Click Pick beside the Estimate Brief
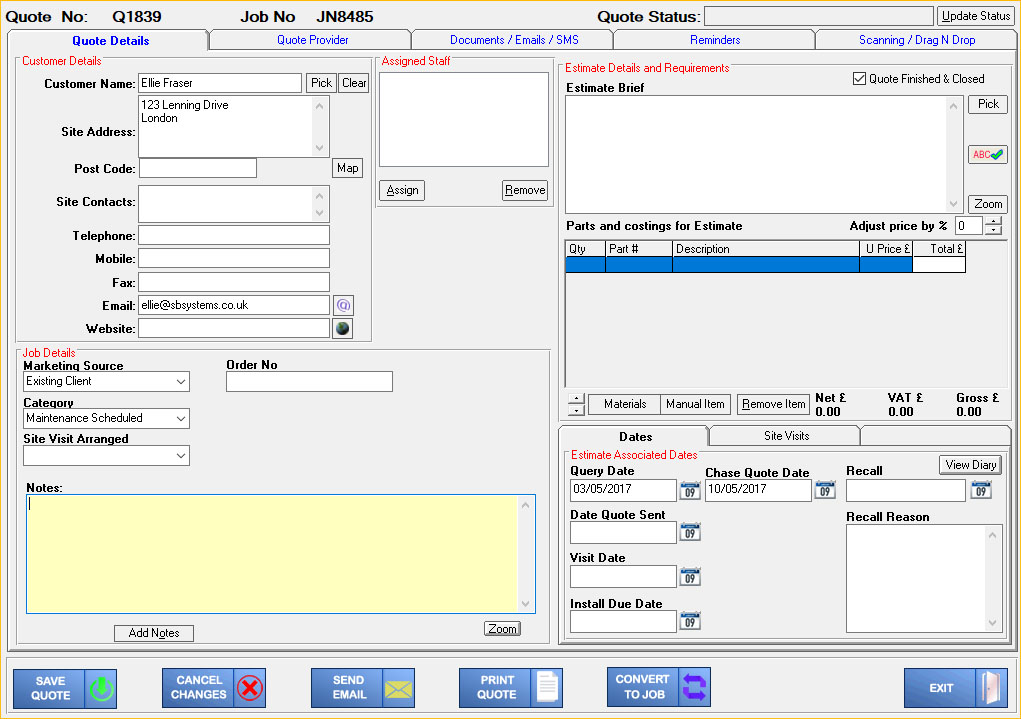 coord(988,104)
